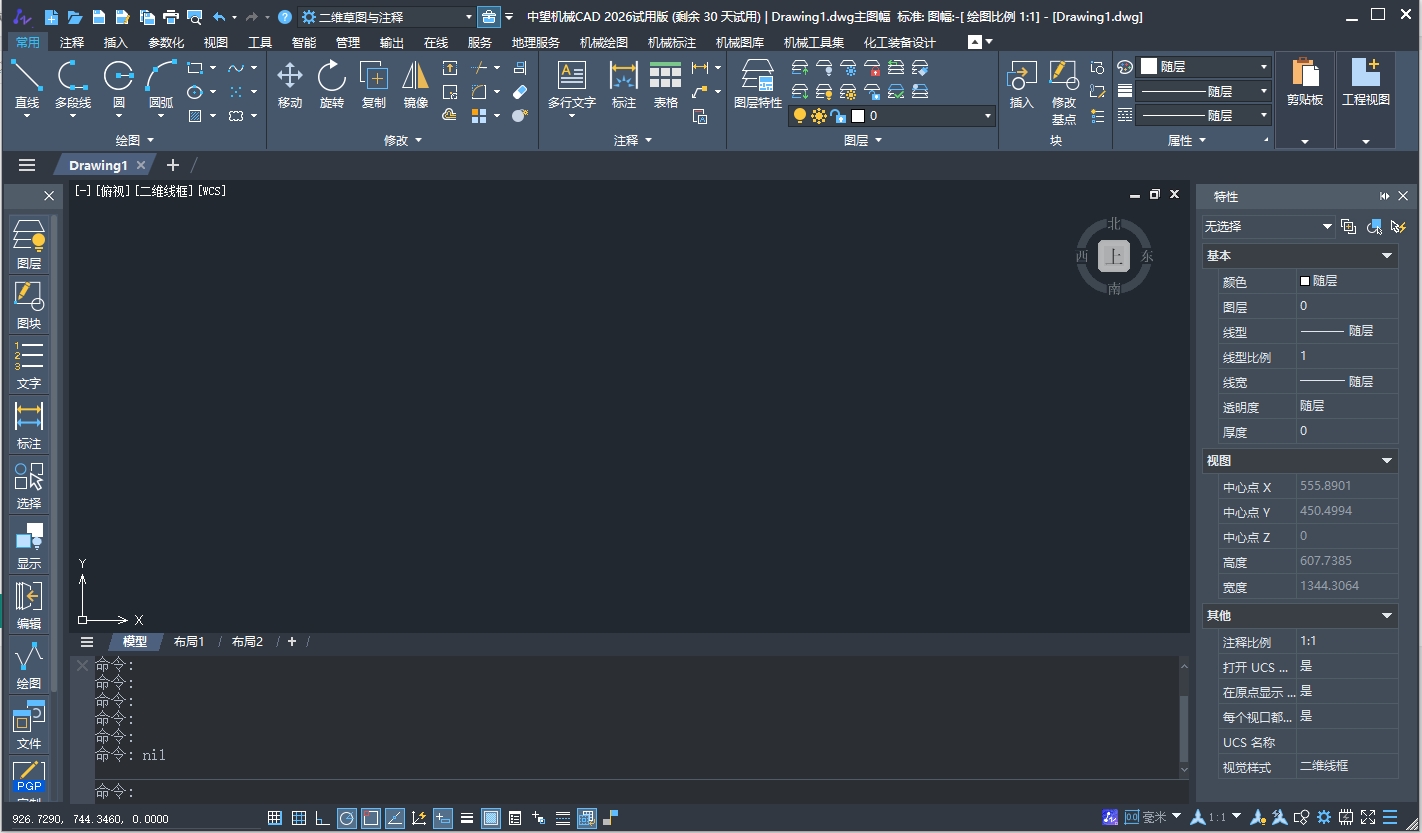
Task: Click the eraser icon in modify panel
Action: (x=519, y=92)
